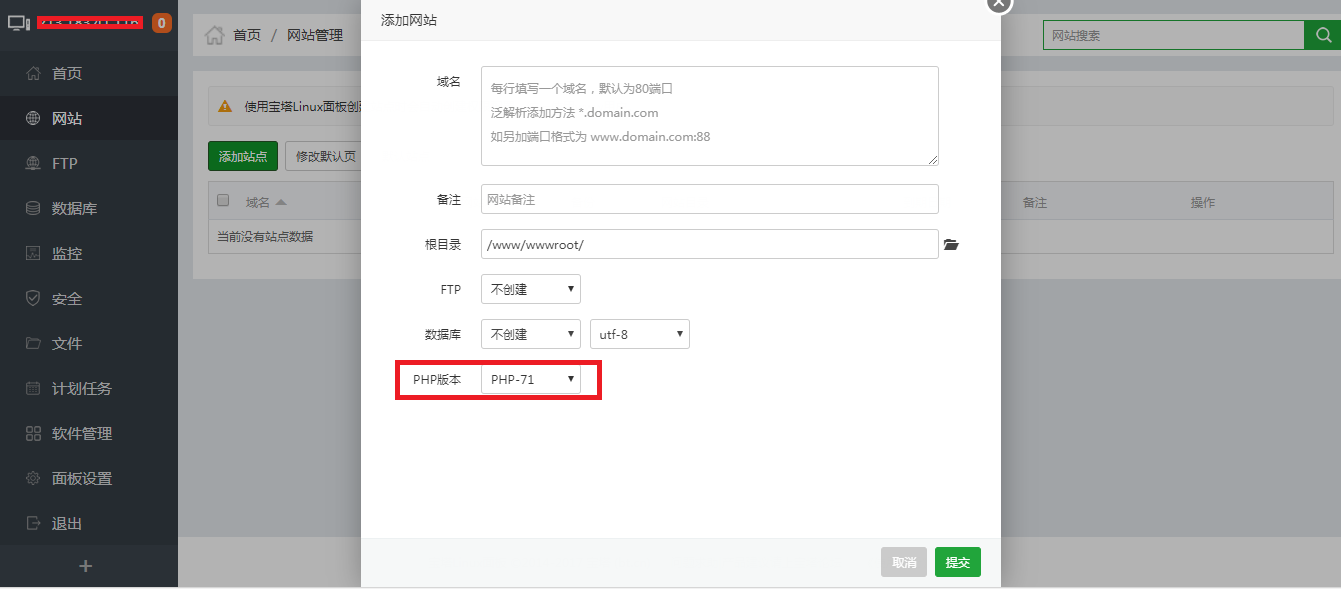Expand the utf-8 encoding dropdown
The height and width of the screenshot is (589, 1341).
[639, 334]
